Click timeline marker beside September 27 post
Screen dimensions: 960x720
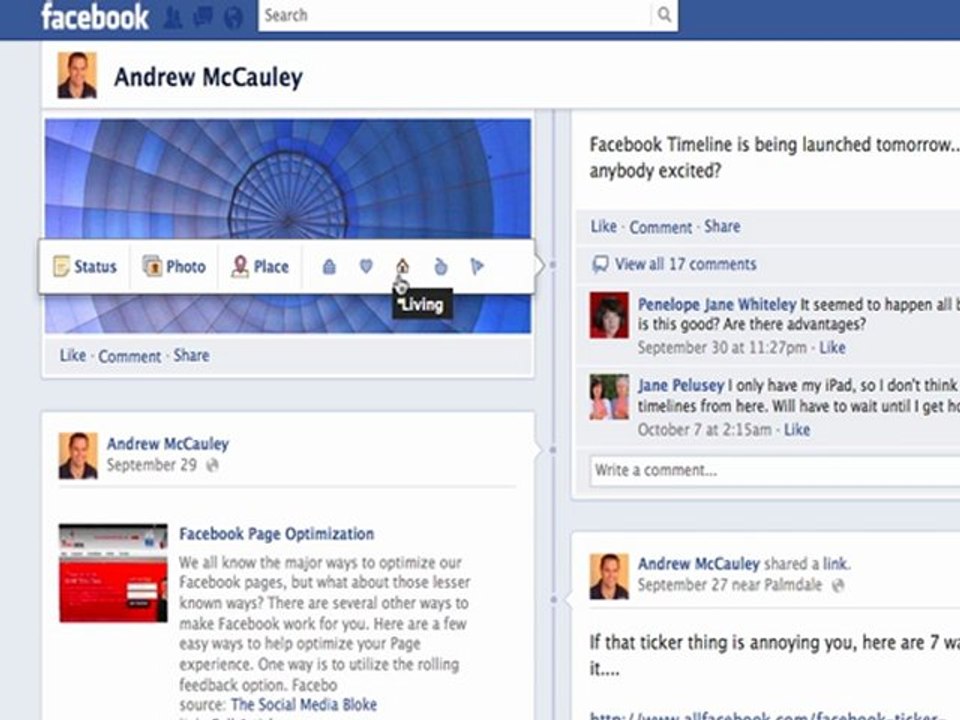[553, 600]
